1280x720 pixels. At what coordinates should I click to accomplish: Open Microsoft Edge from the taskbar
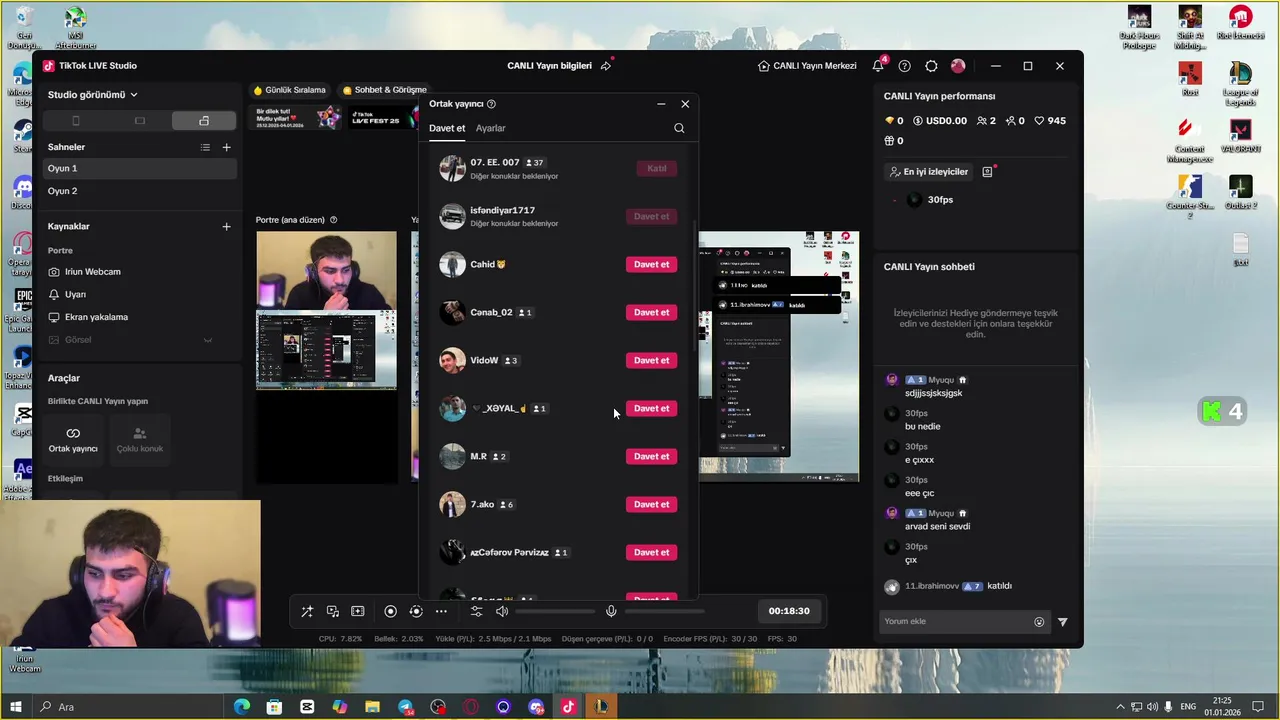[241, 707]
